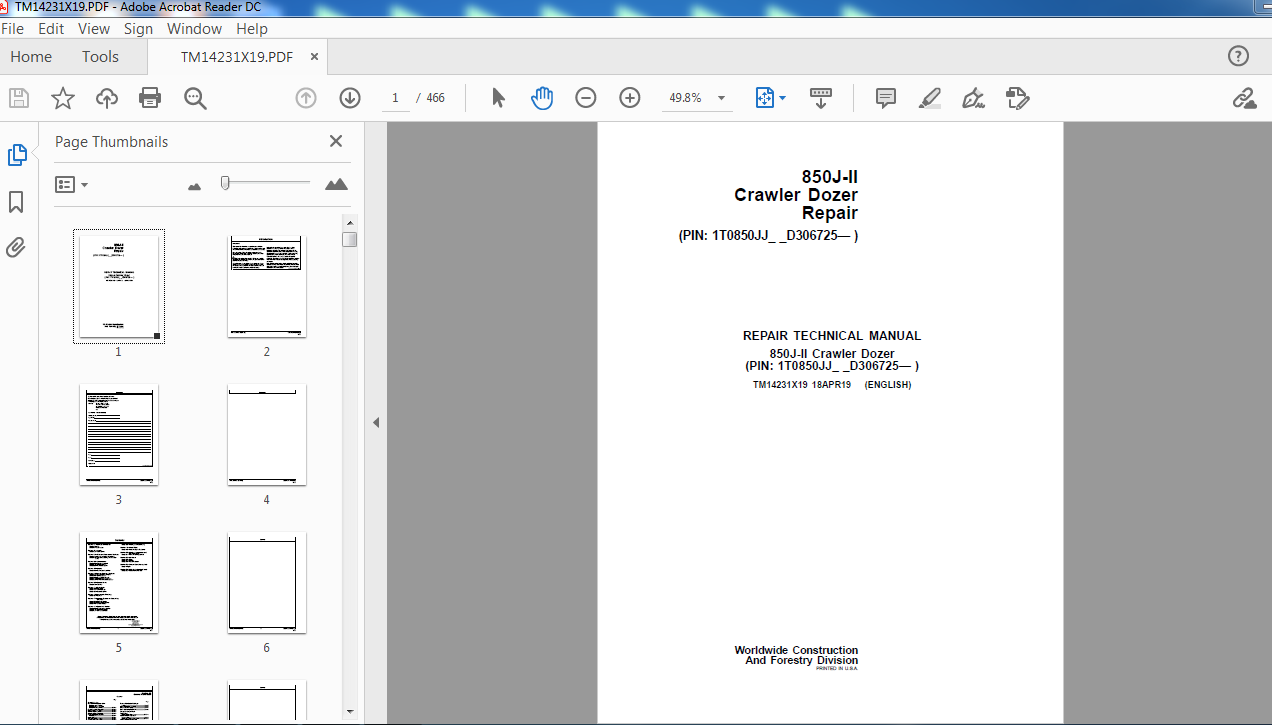Reduce thumbnail size small mountain icon
The height and width of the screenshot is (725, 1272).
click(195, 186)
